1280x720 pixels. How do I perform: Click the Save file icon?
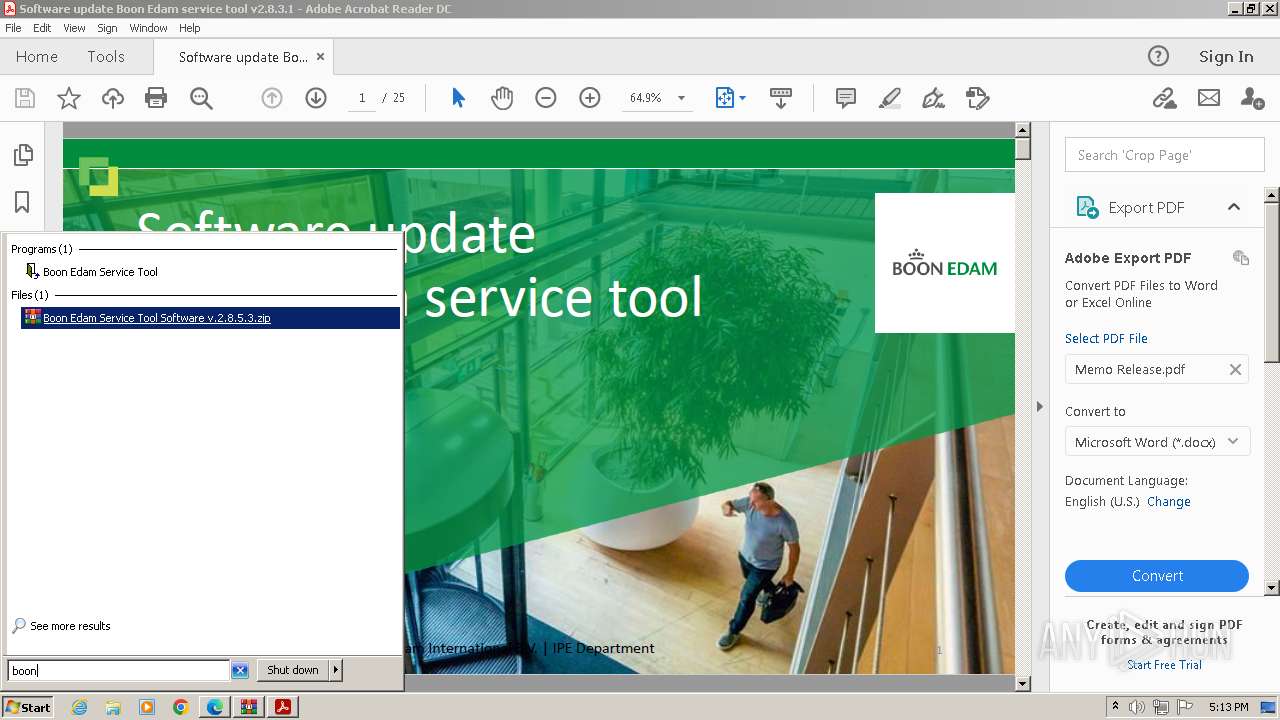(25, 98)
